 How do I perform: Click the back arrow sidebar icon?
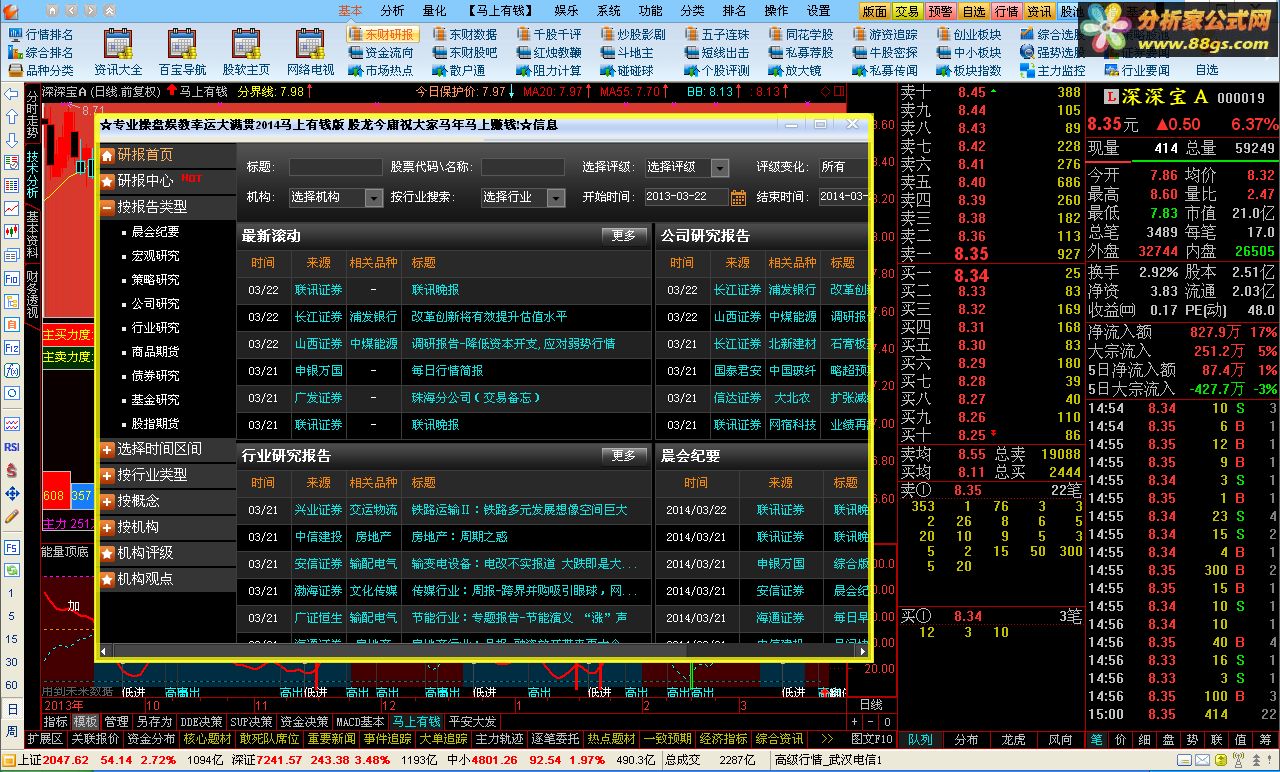(12, 94)
